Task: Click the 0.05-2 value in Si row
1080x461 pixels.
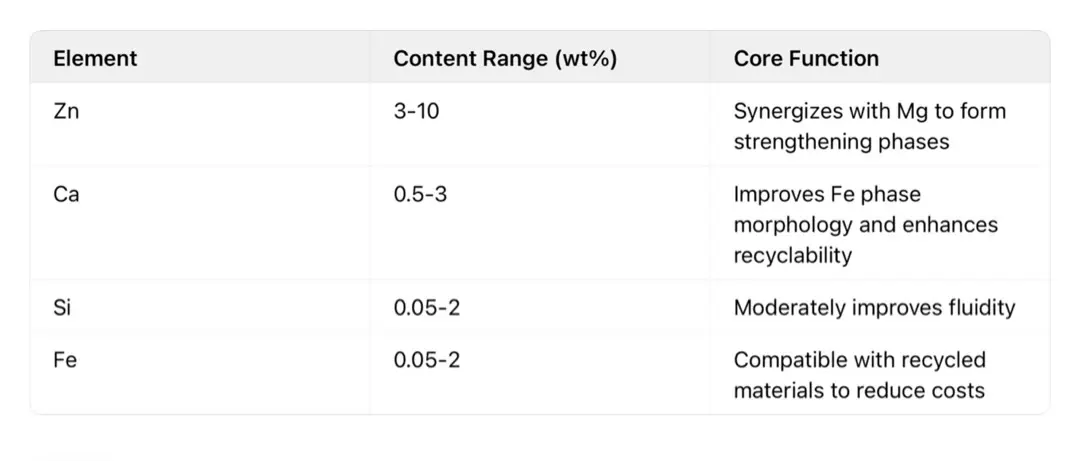Action: point(427,308)
